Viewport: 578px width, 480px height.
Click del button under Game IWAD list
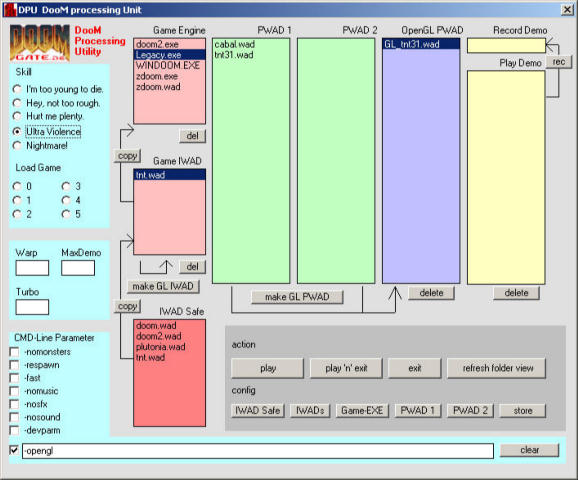click(x=192, y=267)
